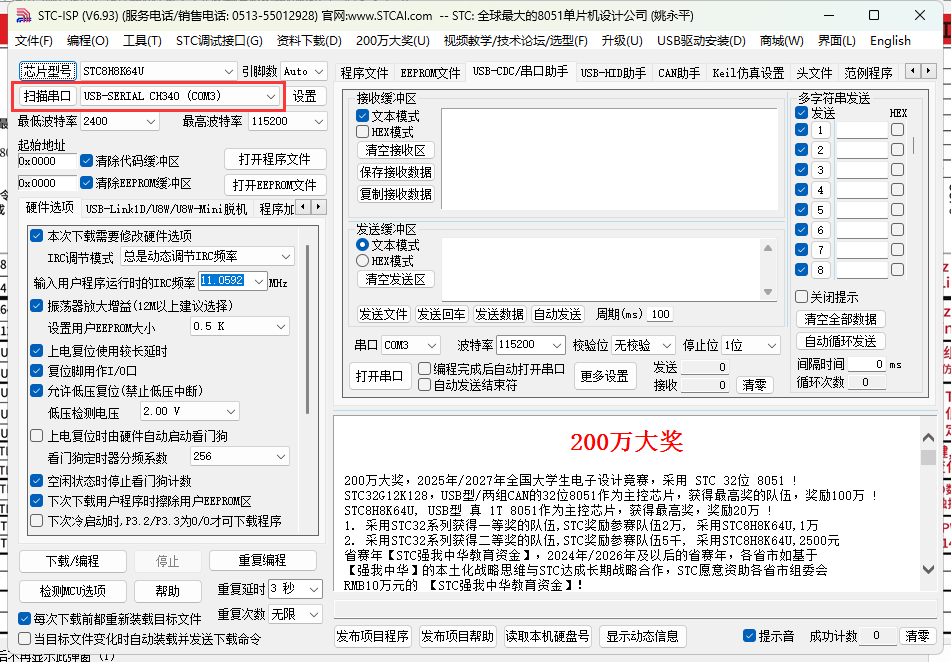This screenshot has height=662, width=951.
Task: Click 打开程序文件 button
Action: tap(275, 160)
